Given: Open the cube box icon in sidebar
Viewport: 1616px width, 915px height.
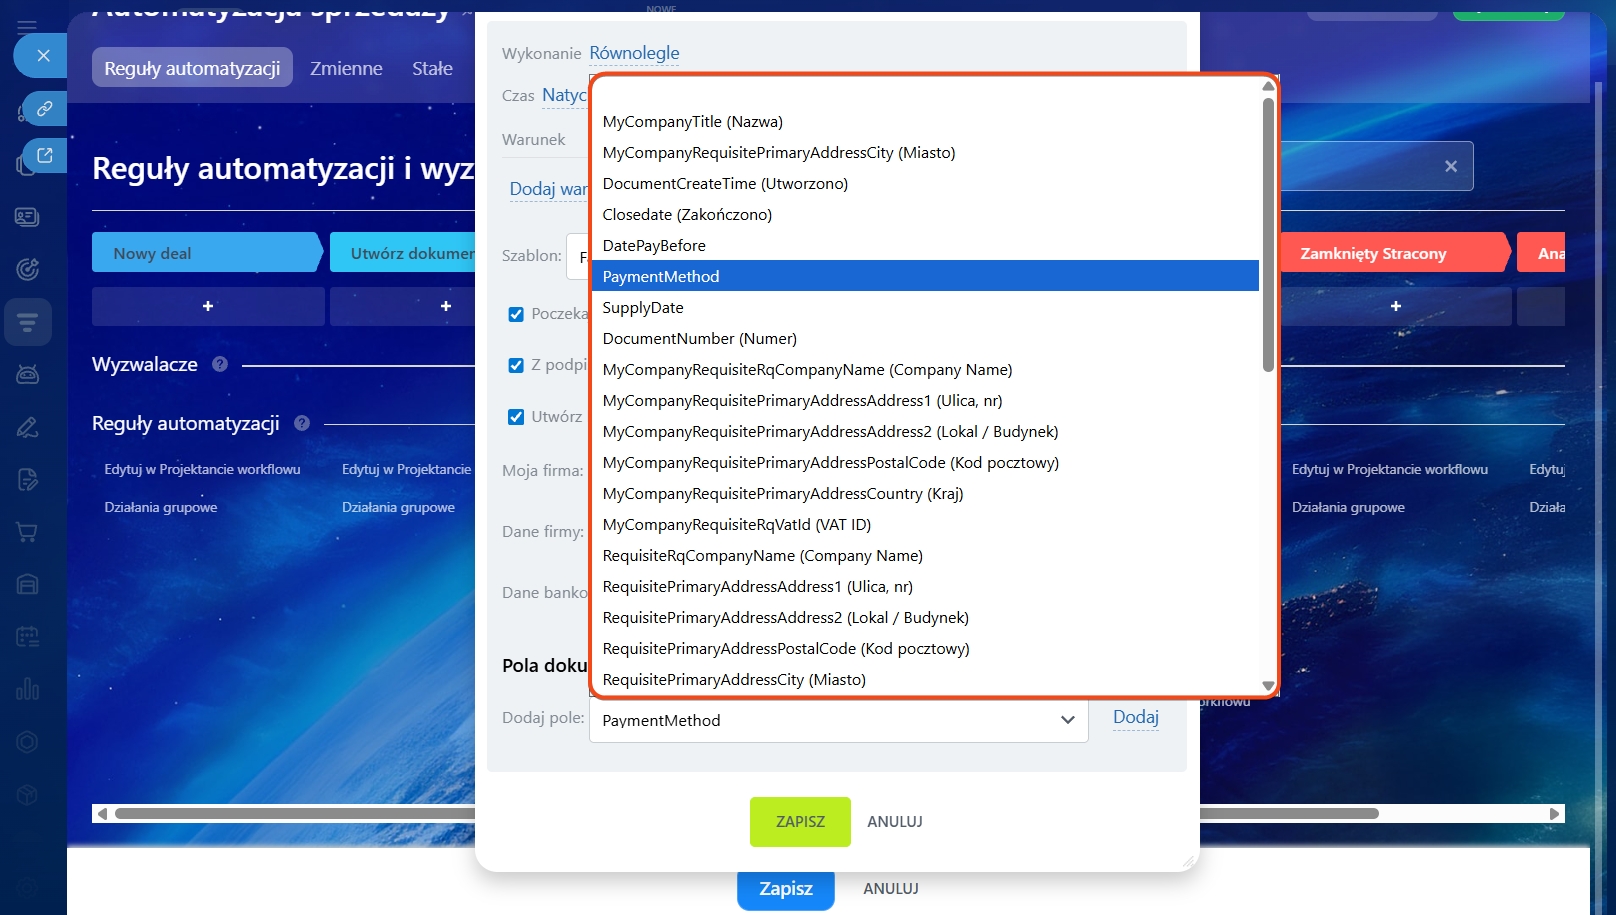Looking at the screenshot, I should coord(27,795).
